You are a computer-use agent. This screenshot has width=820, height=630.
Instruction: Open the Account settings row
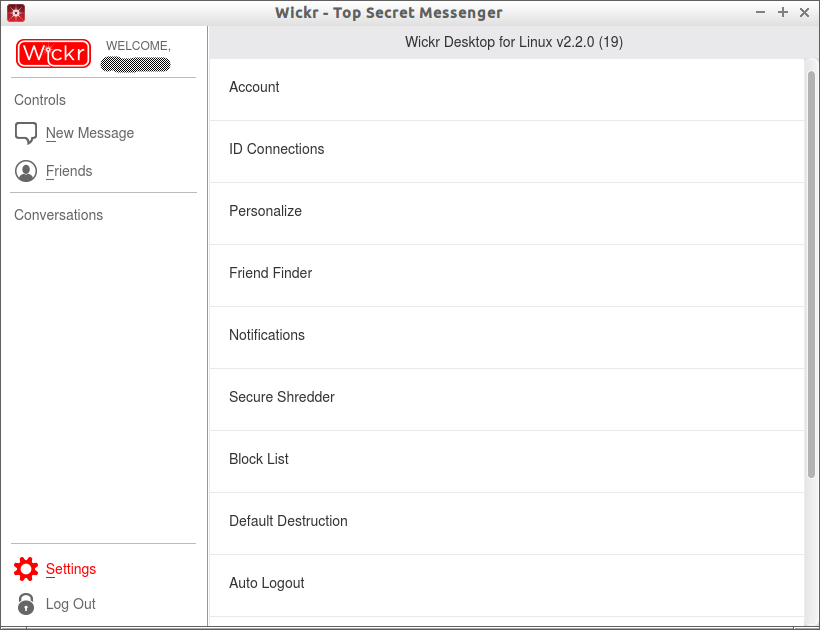click(506, 90)
